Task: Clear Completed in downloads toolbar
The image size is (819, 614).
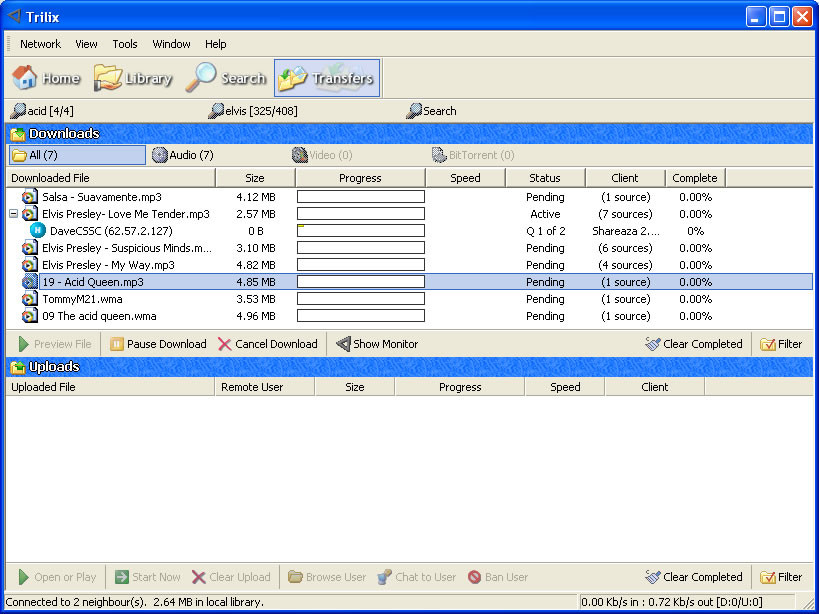Action: [694, 344]
